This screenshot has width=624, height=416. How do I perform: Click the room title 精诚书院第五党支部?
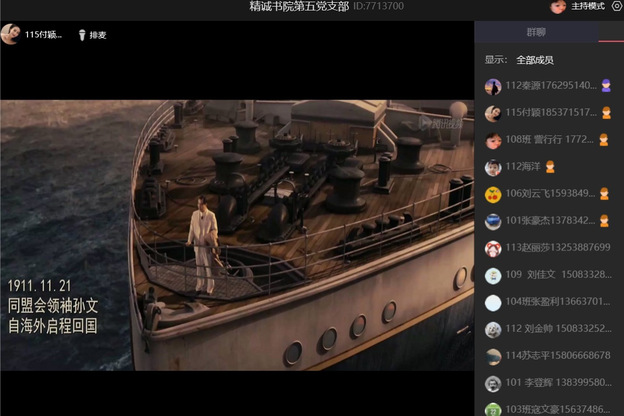point(299,6)
